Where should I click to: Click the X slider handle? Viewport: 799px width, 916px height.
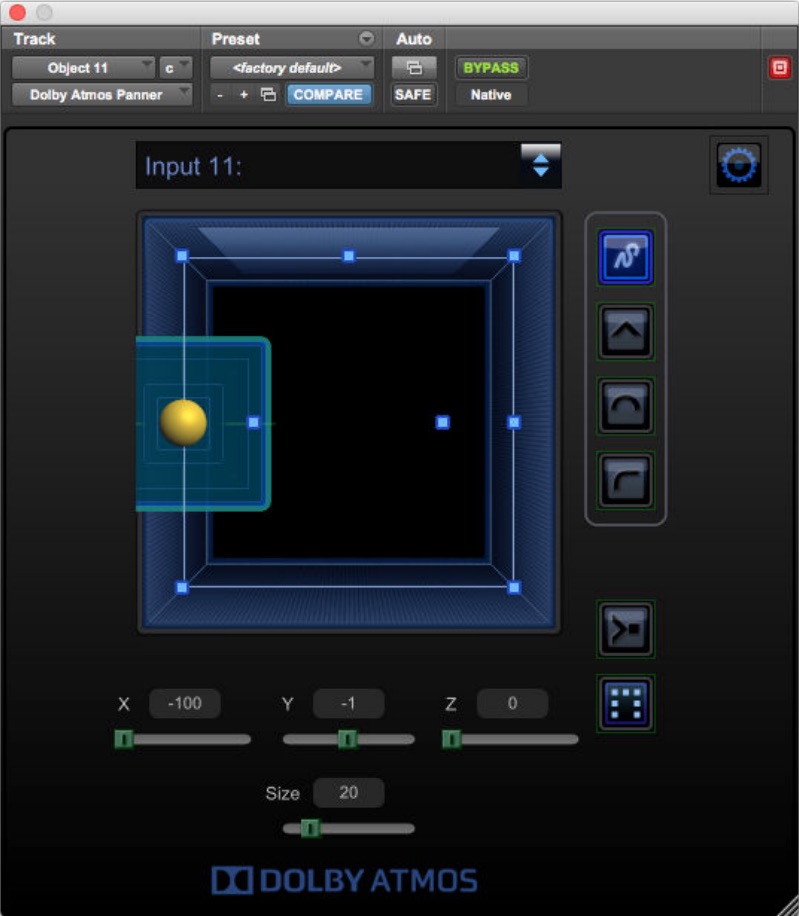pyautogui.click(x=123, y=739)
